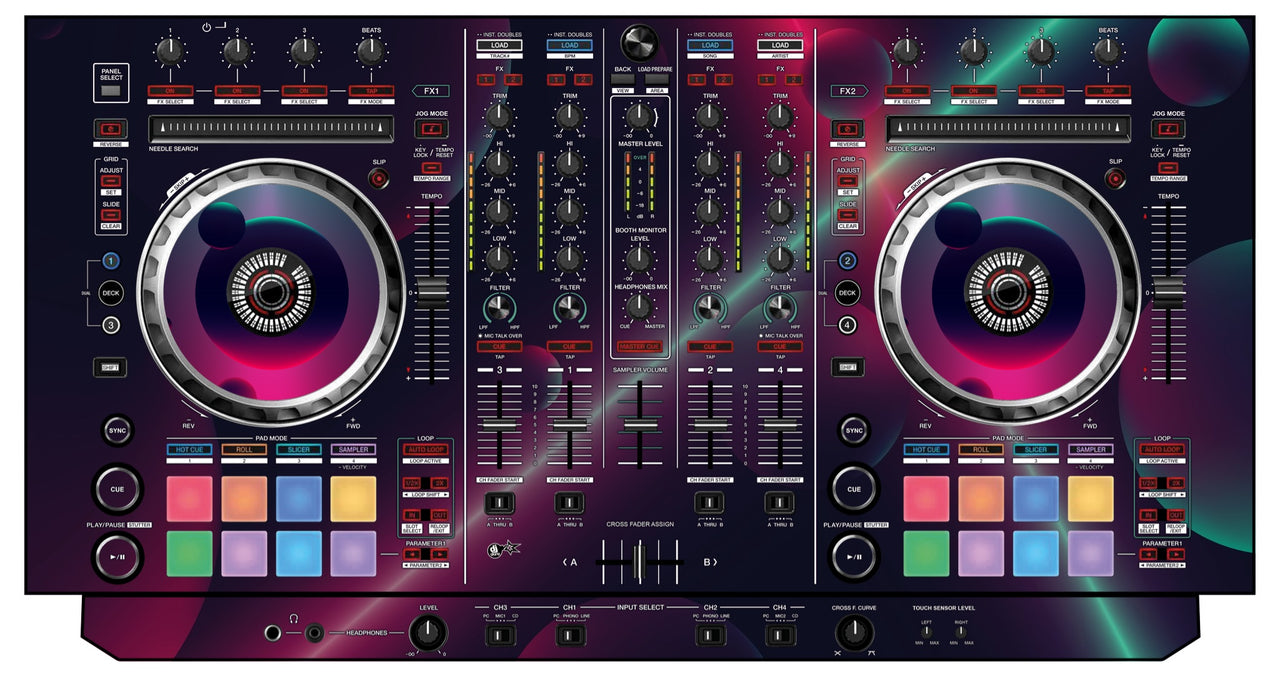Select ROLL pad mode on left deck
The width and height of the screenshot is (1280, 680).
[244, 450]
